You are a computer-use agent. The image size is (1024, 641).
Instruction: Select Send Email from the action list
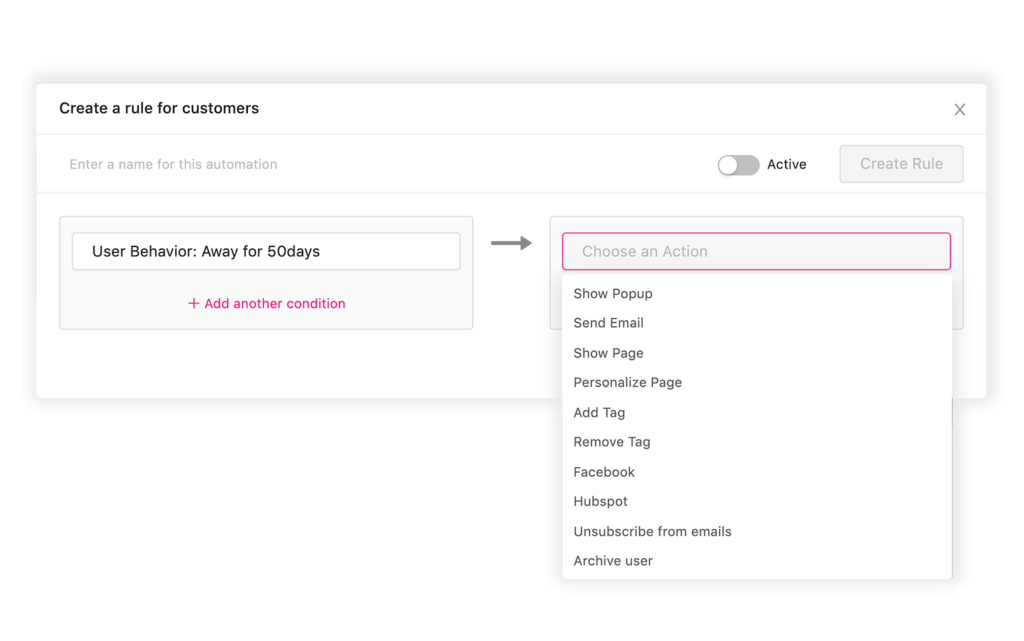coord(608,323)
